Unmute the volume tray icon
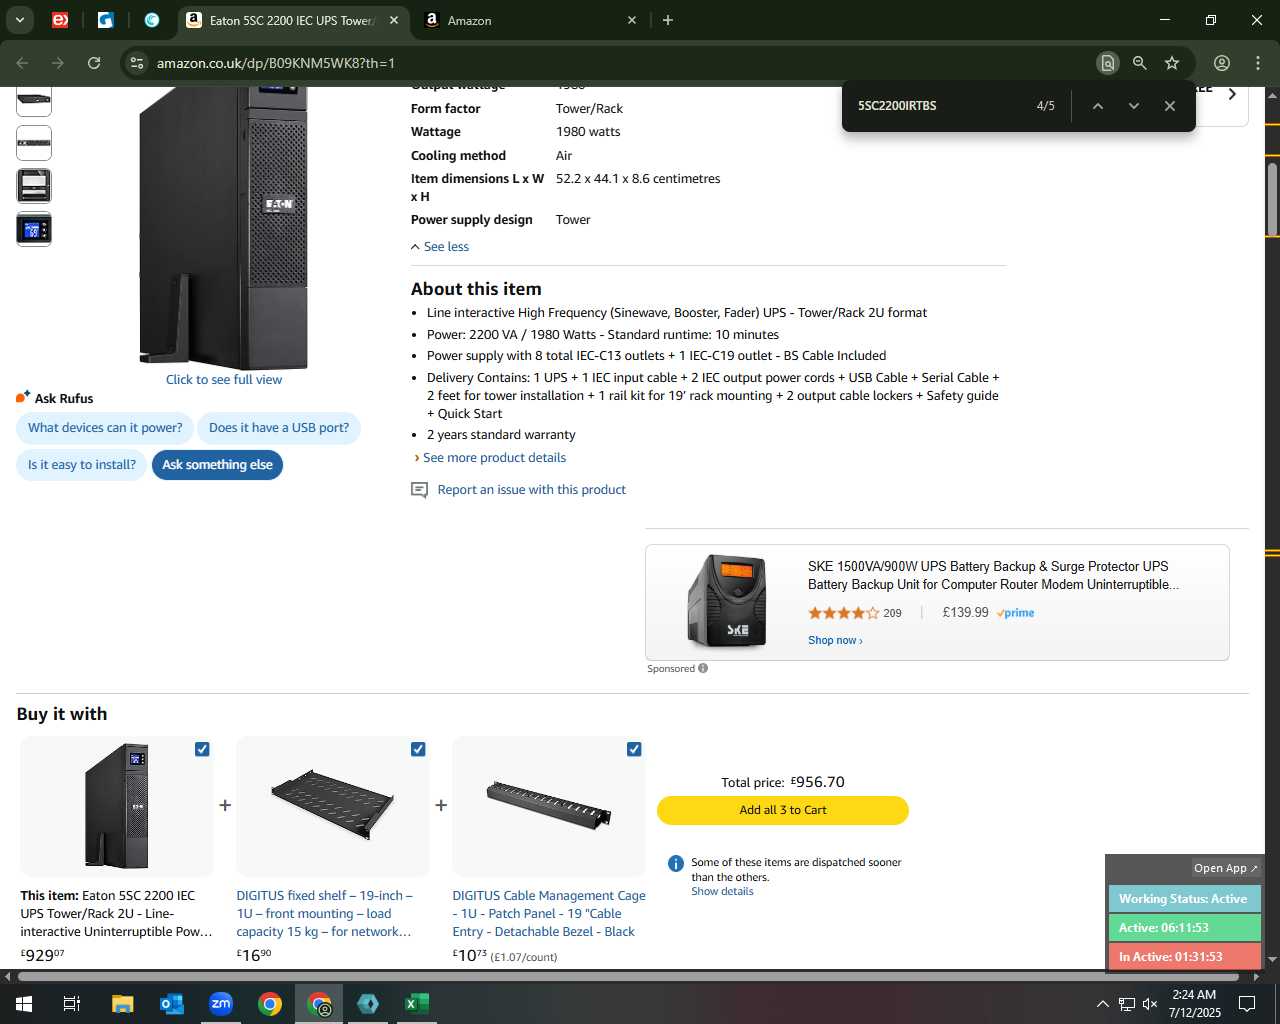Screen dimensions: 1280x1024 click(1150, 1004)
